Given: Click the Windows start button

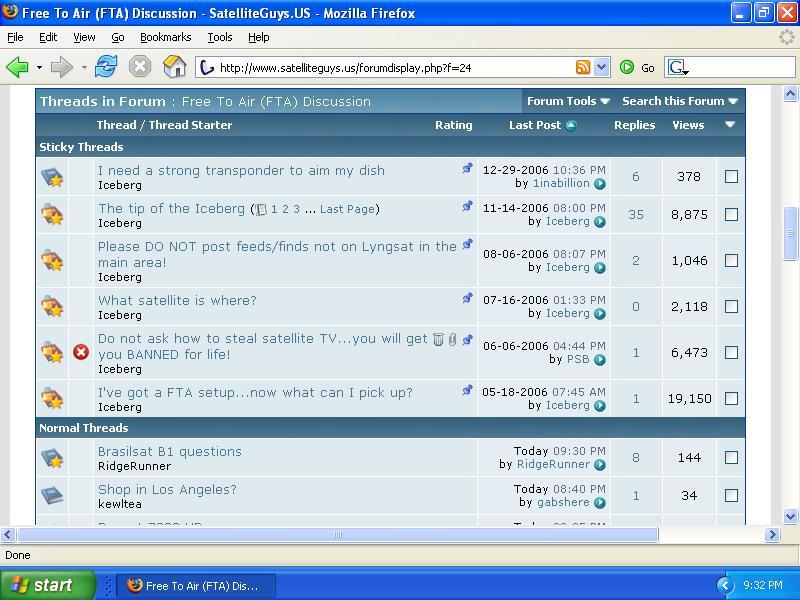Looking at the screenshot, I should (x=47, y=585).
